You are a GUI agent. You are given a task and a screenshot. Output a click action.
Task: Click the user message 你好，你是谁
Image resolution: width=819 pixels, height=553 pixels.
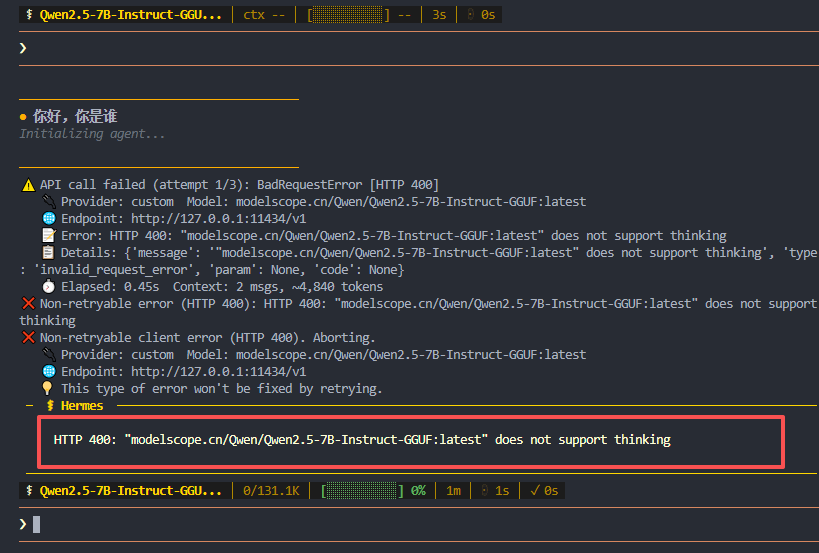(75, 116)
